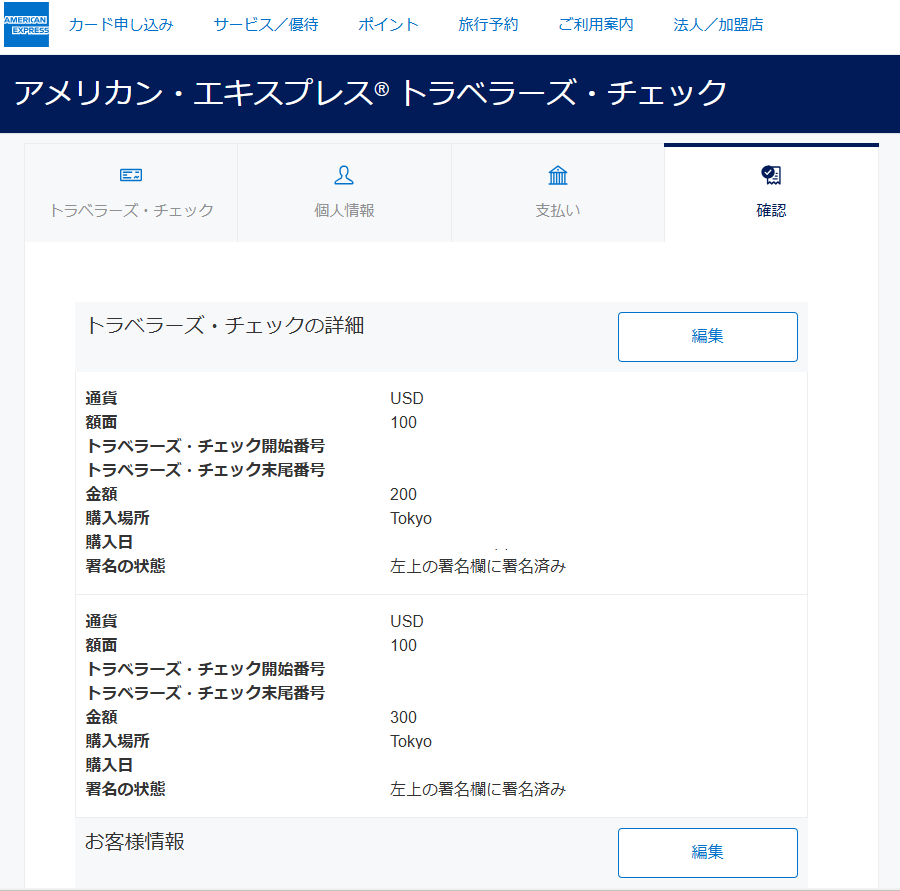Open the カード申し込み menu
This screenshot has height=891, width=900.
(x=121, y=25)
